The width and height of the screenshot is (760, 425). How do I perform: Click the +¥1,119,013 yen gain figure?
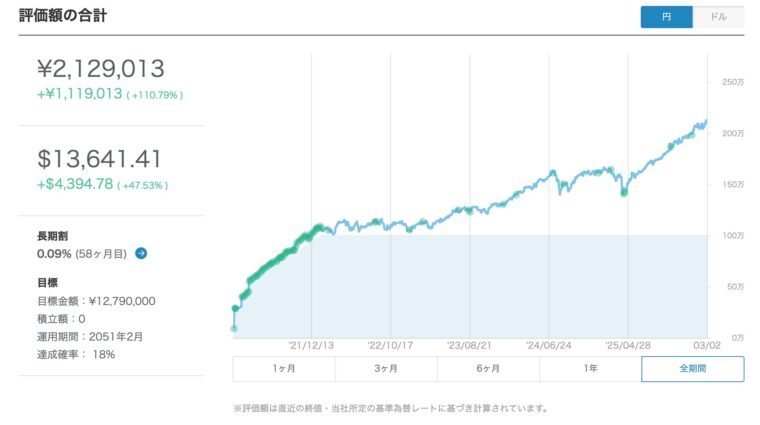coord(79,94)
